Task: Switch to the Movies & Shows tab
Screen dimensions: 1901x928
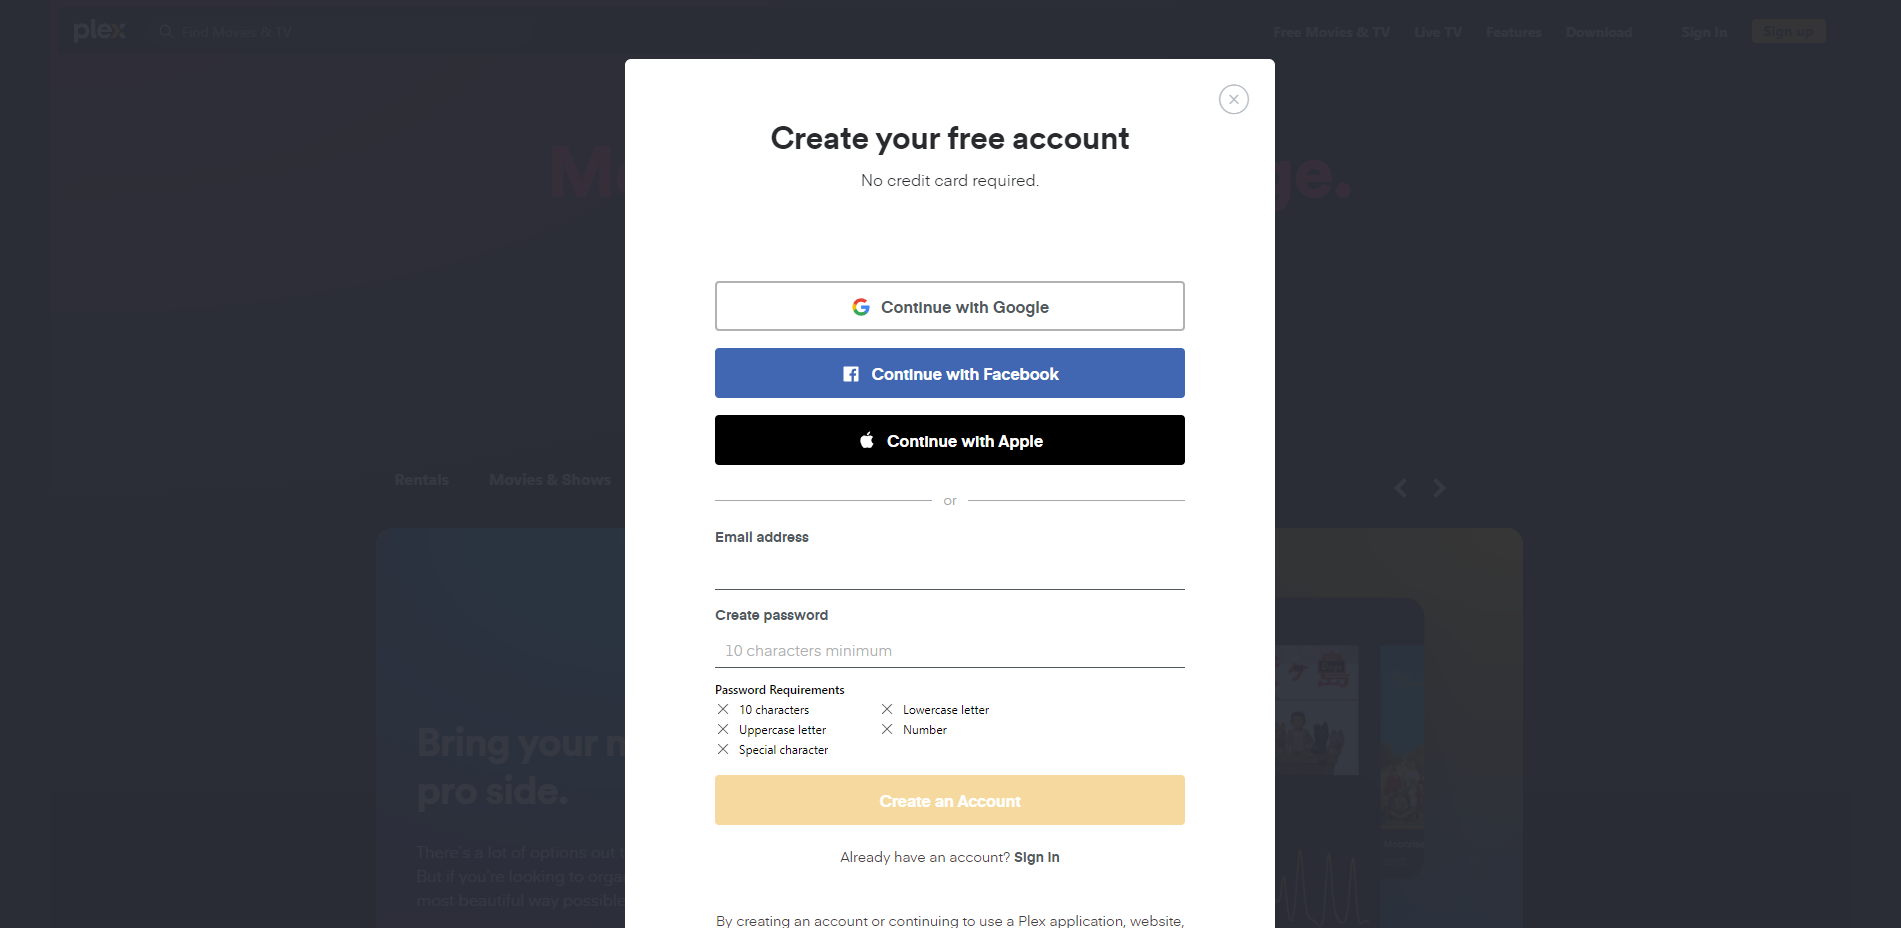Action: coord(550,479)
